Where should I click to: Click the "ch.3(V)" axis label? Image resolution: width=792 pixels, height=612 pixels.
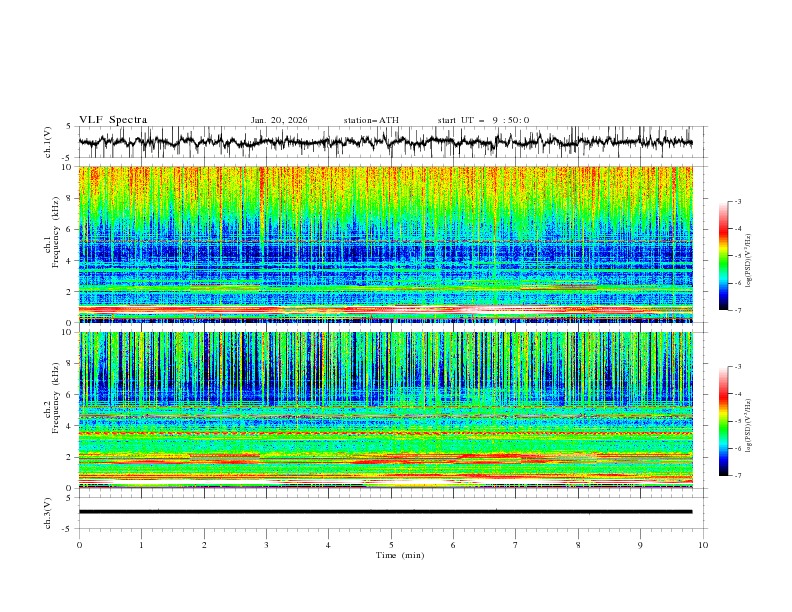click(48, 513)
